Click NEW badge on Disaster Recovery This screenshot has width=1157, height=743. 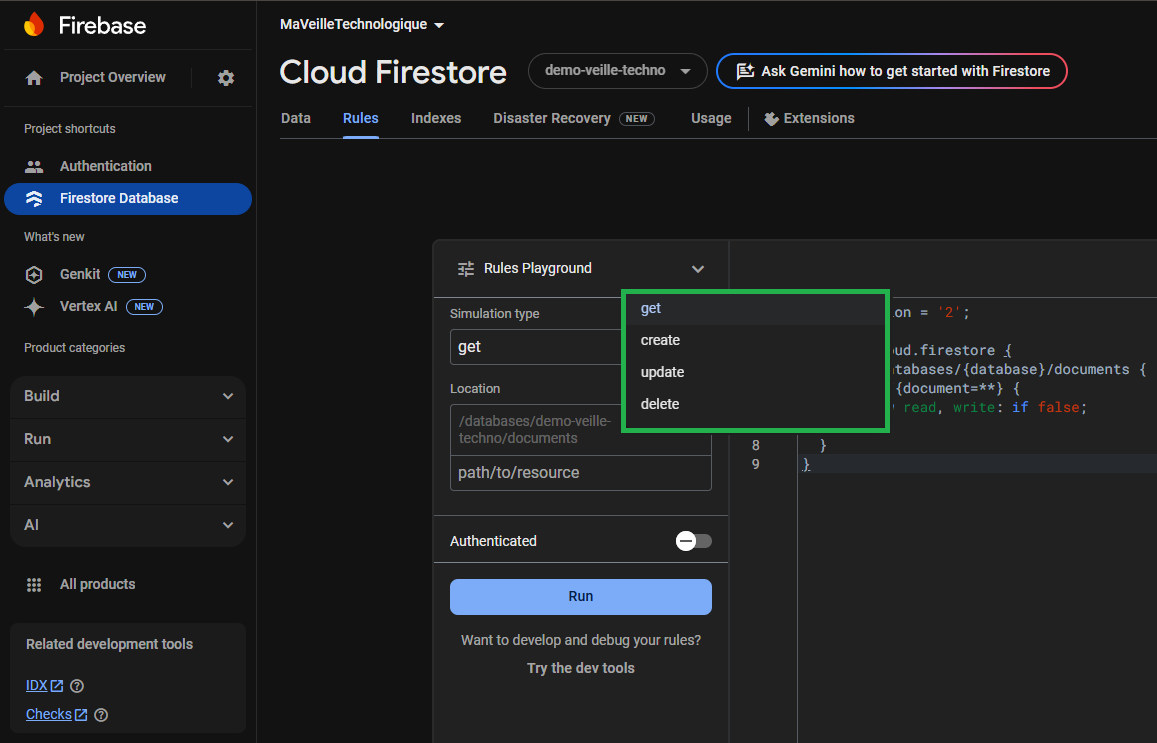coord(637,119)
